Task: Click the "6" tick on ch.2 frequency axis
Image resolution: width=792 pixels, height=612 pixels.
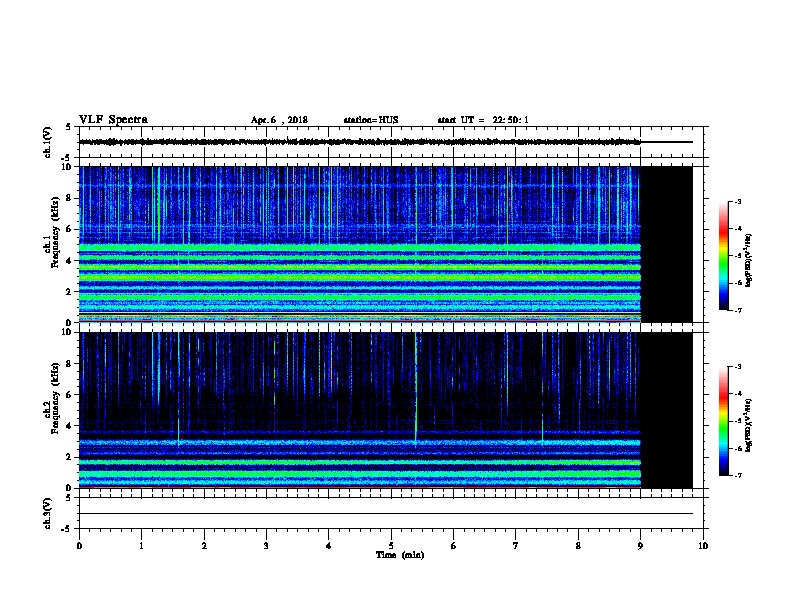Action: coord(70,395)
